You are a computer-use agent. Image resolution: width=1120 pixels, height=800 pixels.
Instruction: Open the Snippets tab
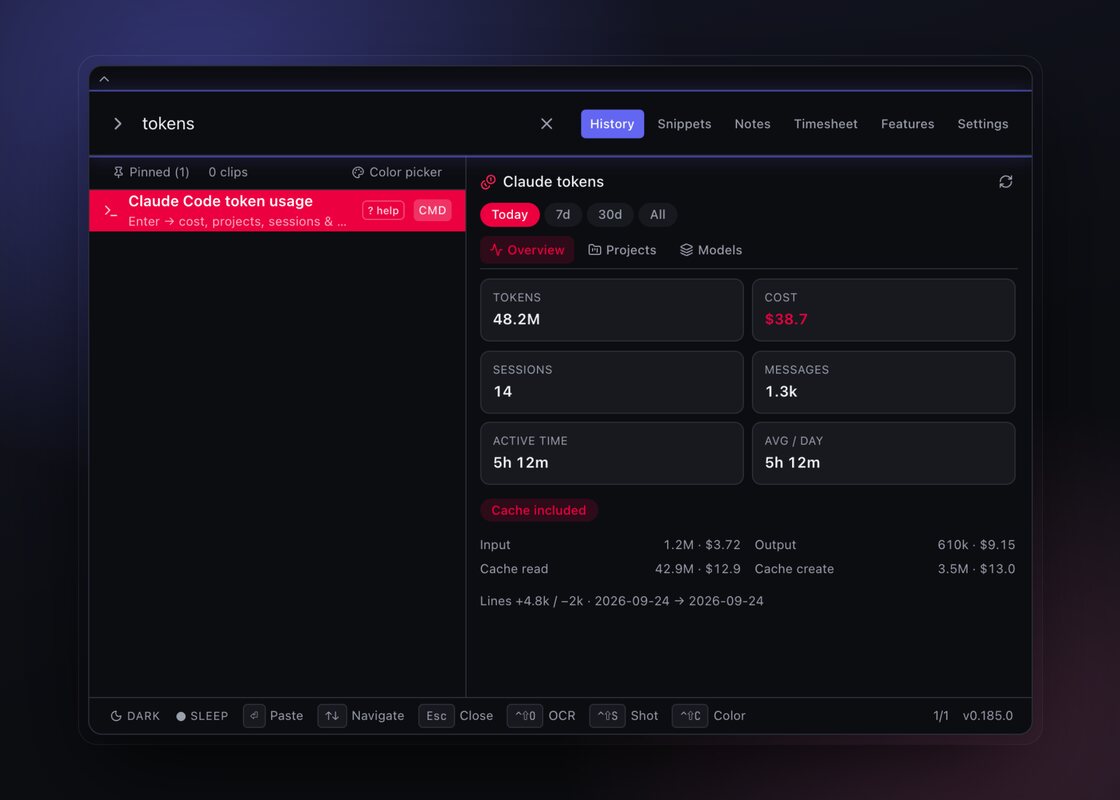[x=684, y=124]
